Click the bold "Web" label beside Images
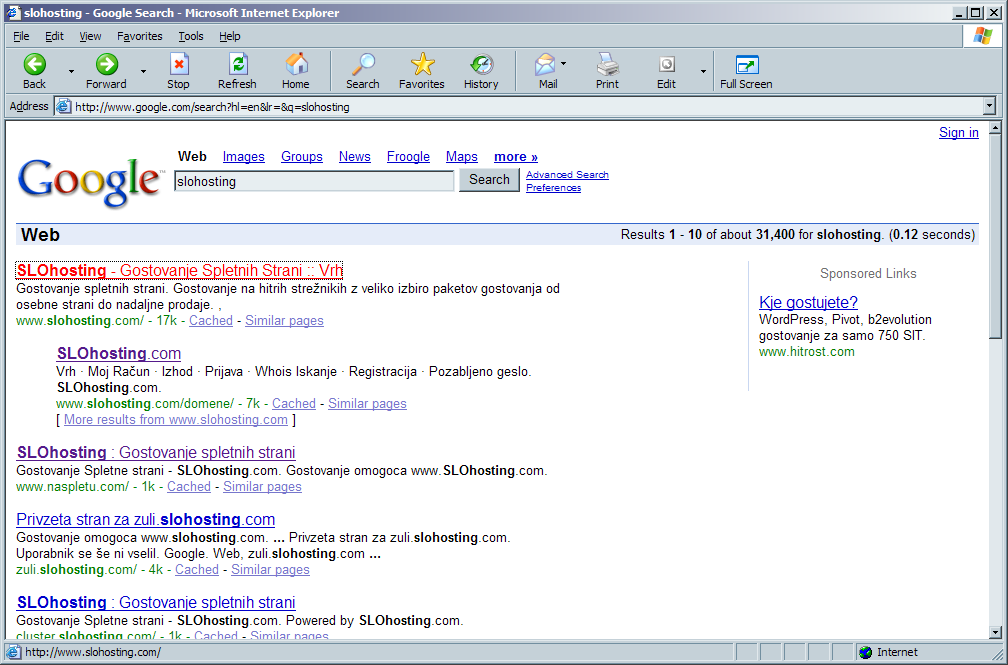This screenshot has height=665, width=1008. (192, 156)
